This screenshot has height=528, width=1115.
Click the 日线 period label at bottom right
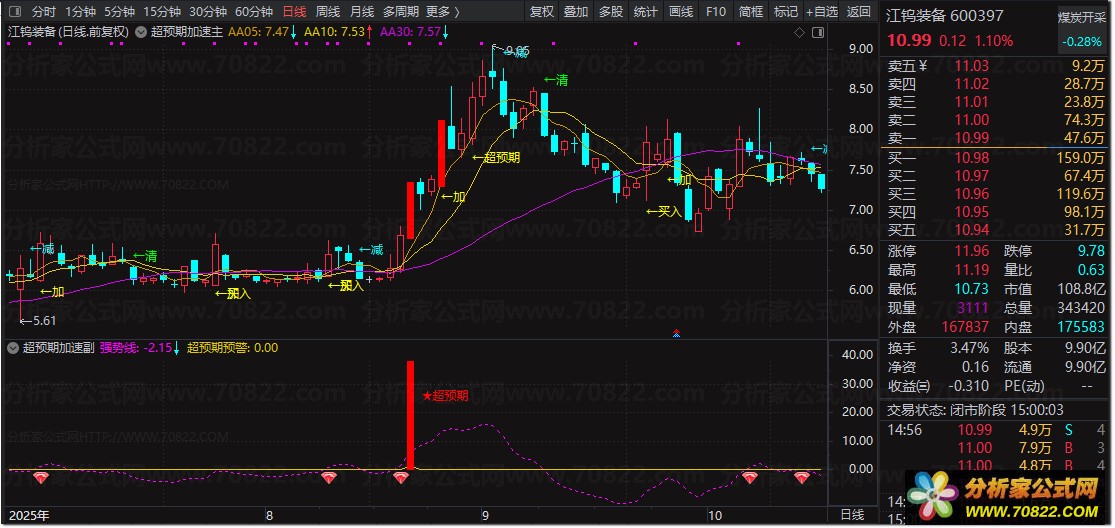[853, 514]
